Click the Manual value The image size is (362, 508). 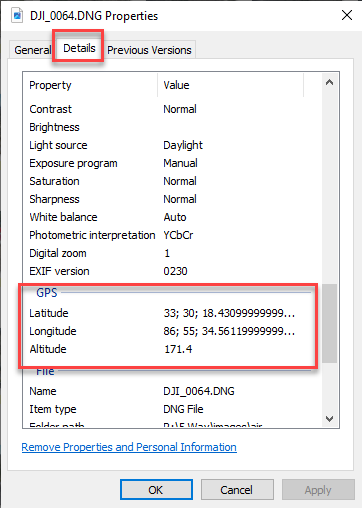coord(180,163)
